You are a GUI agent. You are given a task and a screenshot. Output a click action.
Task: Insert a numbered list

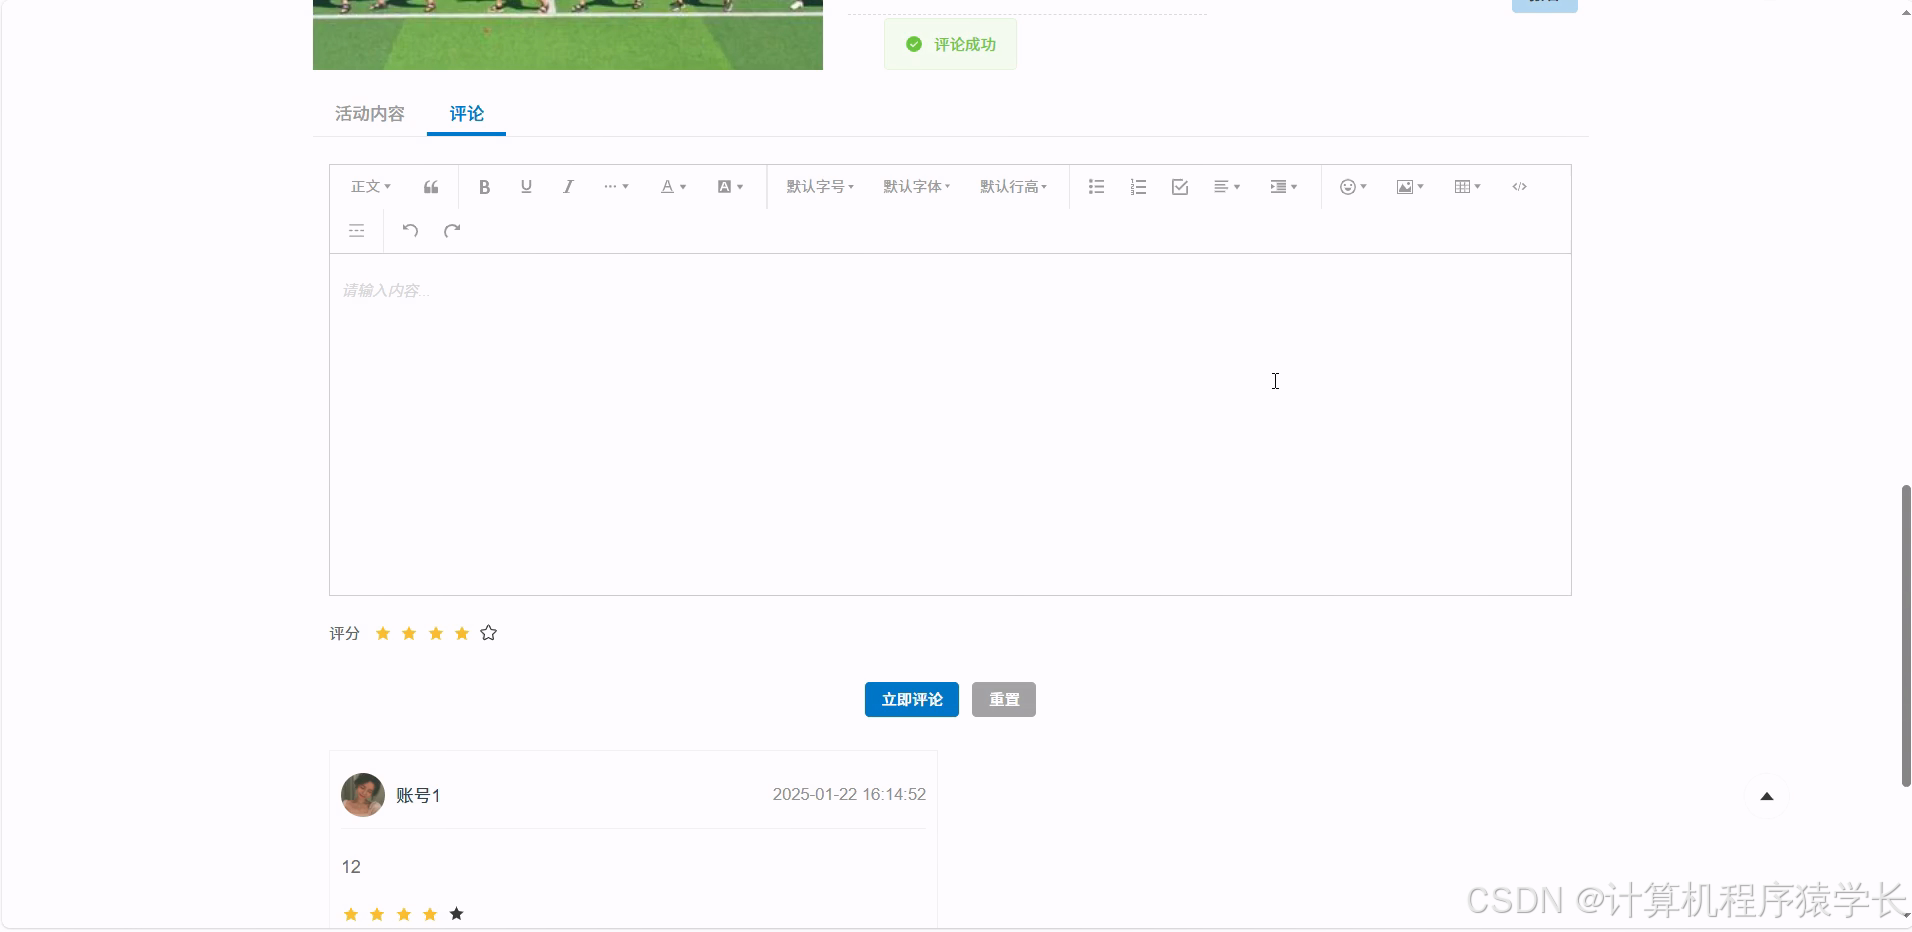(x=1137, y=187)
